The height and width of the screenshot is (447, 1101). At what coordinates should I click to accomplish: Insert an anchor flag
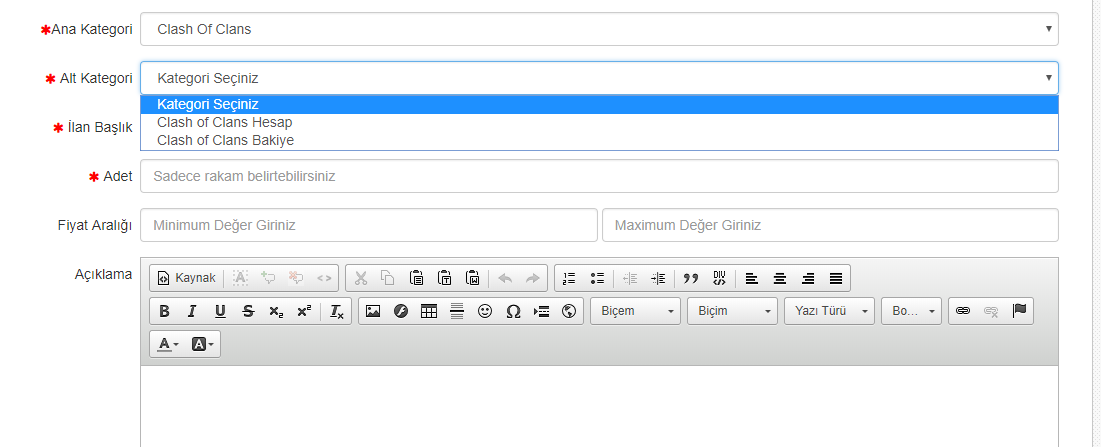coord(1019,311)
